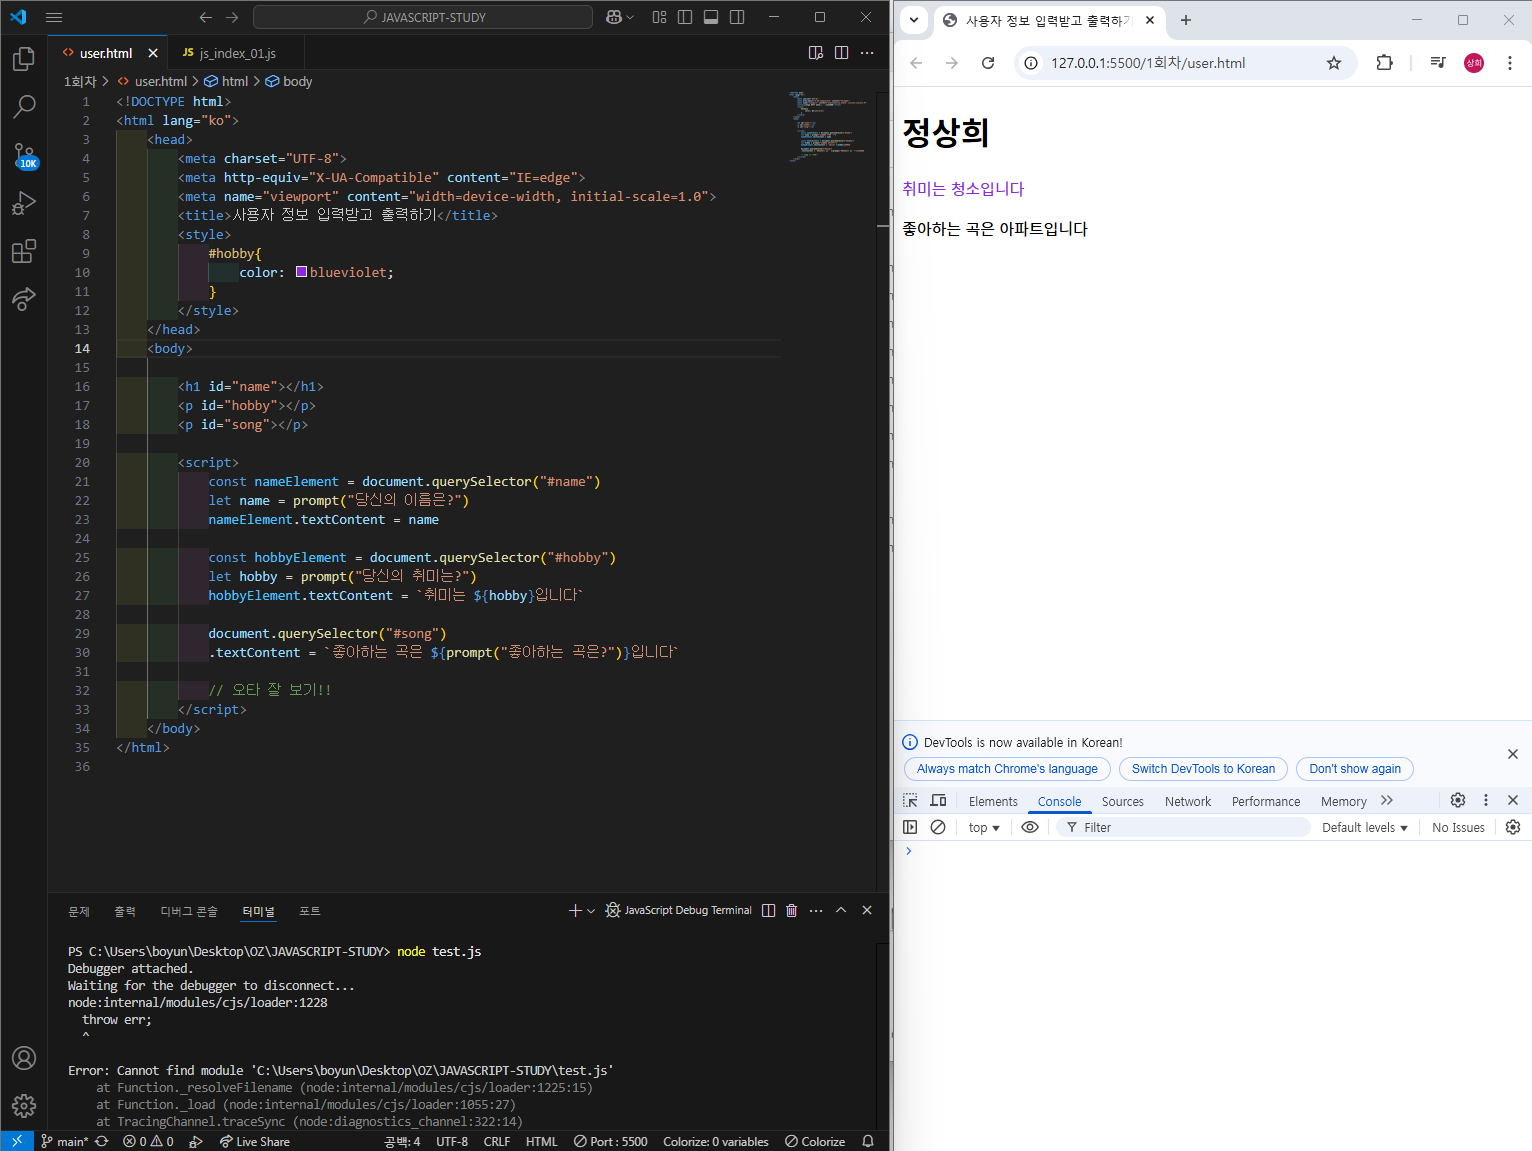Click Always match Chrome's language button
The height and width of the screenshot is (1151, 1532).
click(1007, 769)
